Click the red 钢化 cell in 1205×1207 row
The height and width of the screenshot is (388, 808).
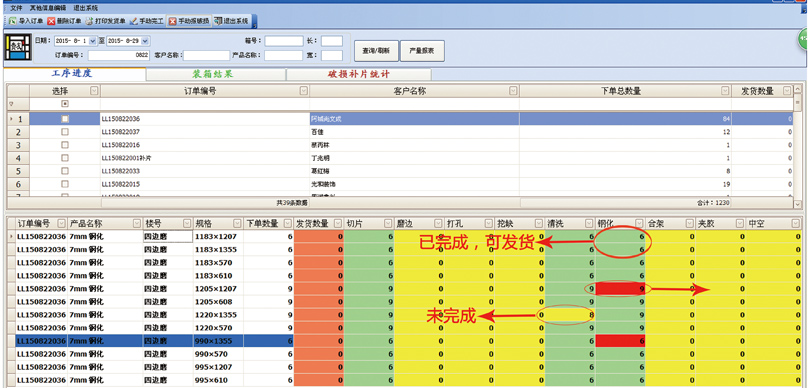point(620,289)
